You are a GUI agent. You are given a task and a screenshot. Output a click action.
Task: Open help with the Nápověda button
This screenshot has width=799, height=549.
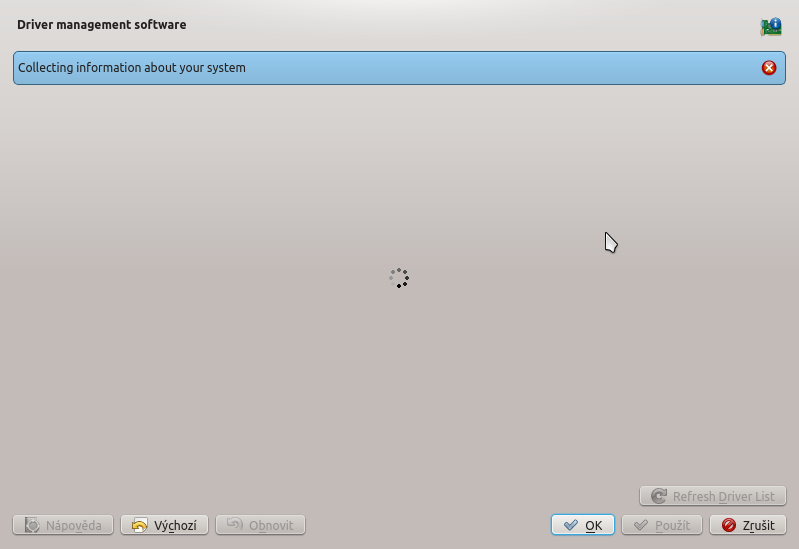point(63,525)
